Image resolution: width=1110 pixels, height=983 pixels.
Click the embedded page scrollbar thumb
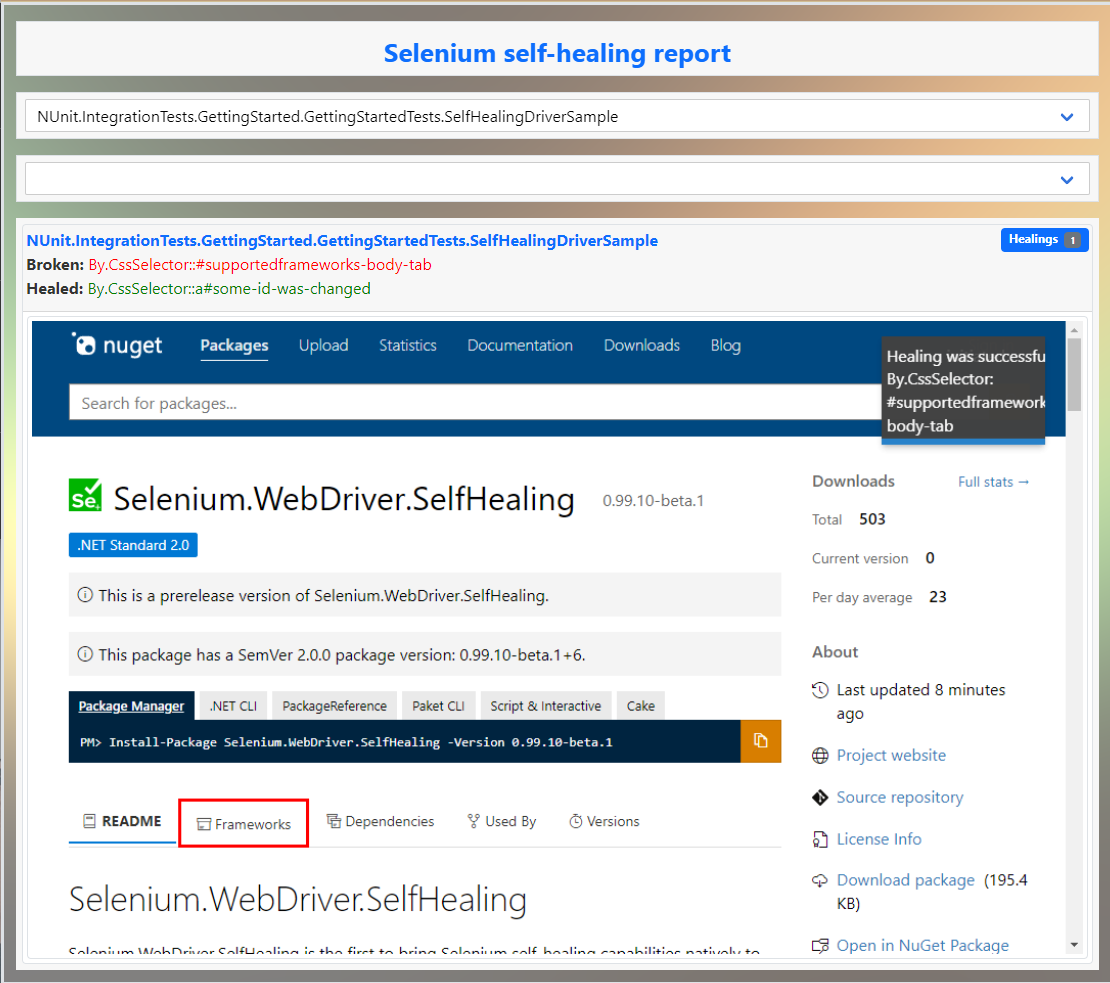(x=1074, y=374)
